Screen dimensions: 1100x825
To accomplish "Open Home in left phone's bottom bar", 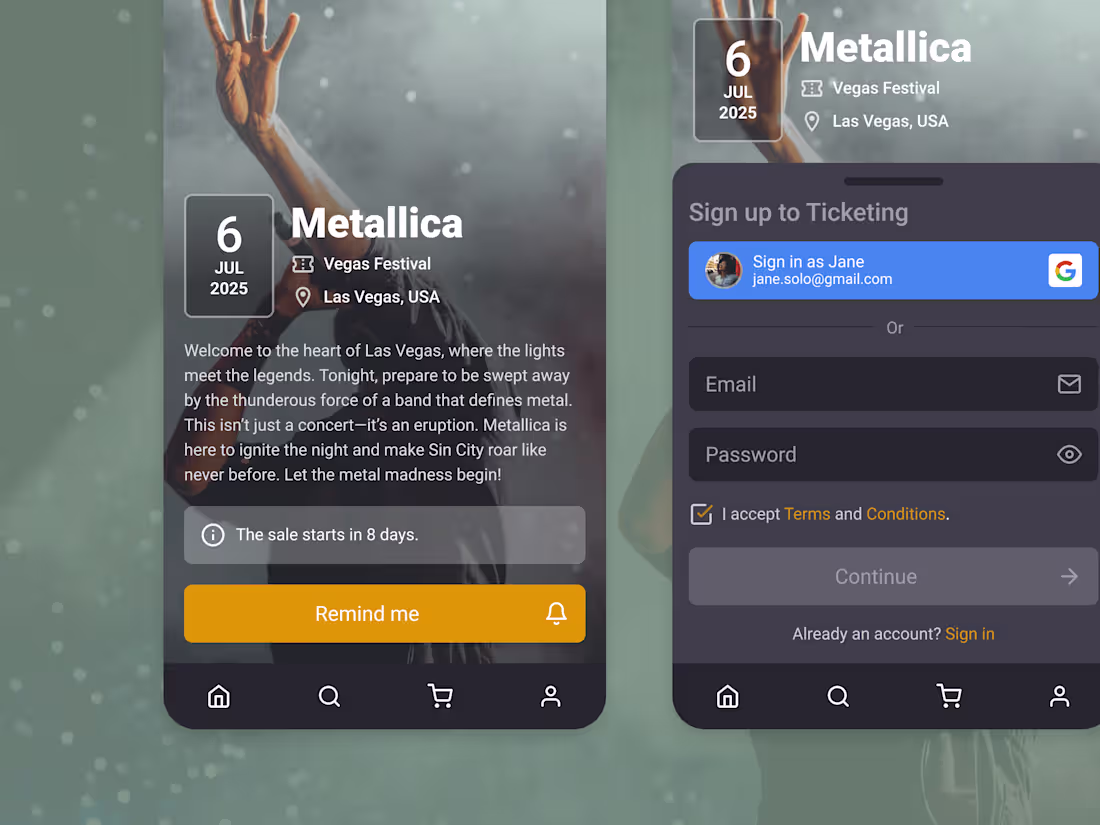I will click(219, 696).
